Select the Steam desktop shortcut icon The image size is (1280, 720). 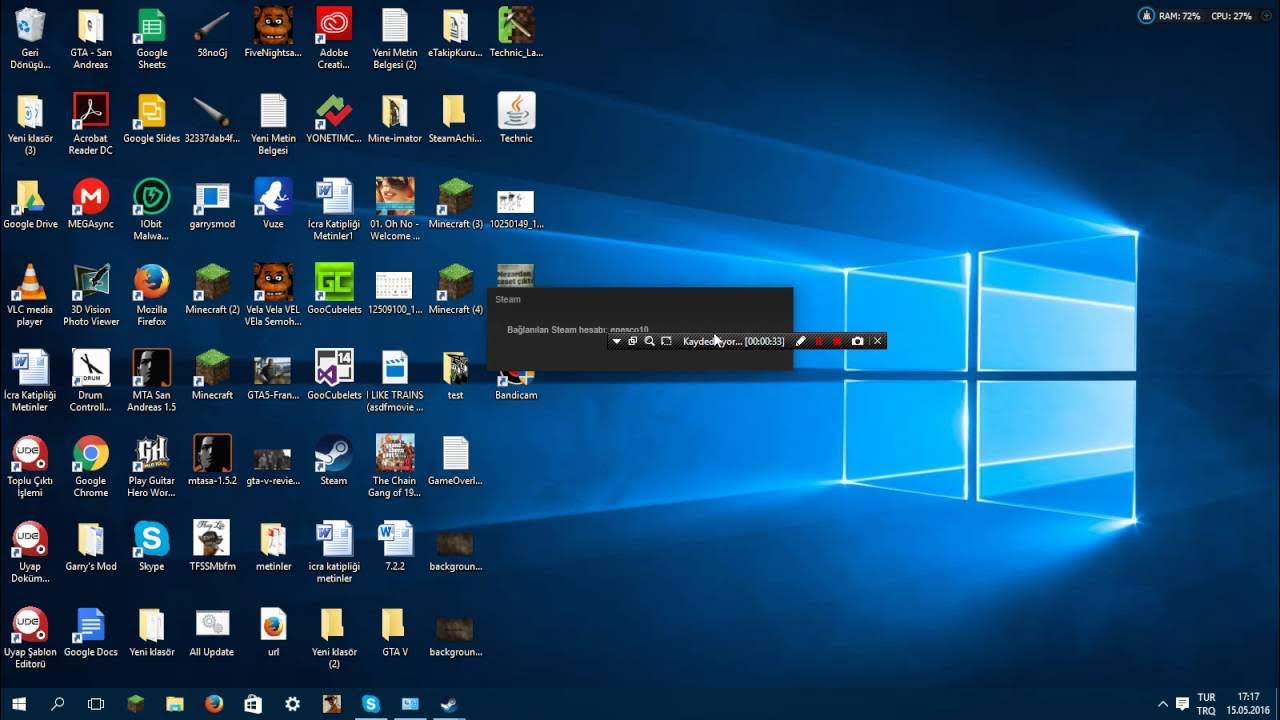click(334, 460)
